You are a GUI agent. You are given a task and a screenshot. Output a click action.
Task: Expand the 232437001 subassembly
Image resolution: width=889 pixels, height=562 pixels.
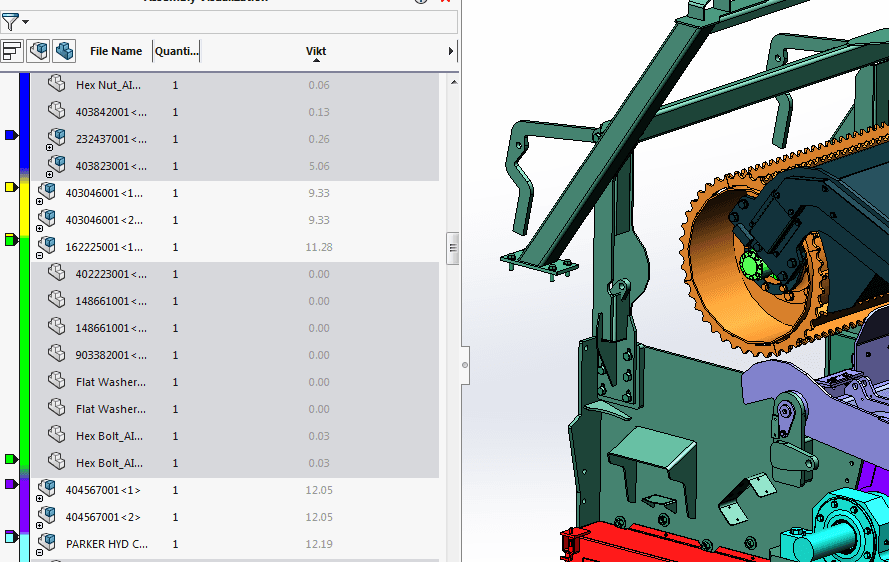(x=50, y=146)
